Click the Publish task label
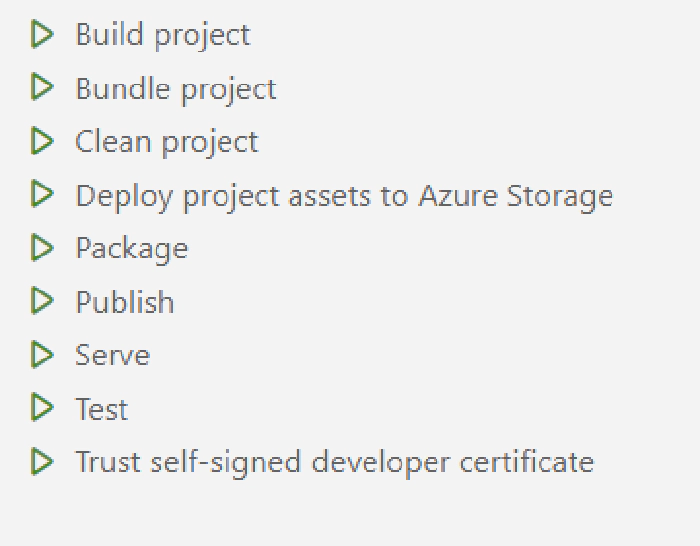 pyautogui.click(x=125, y=302)
